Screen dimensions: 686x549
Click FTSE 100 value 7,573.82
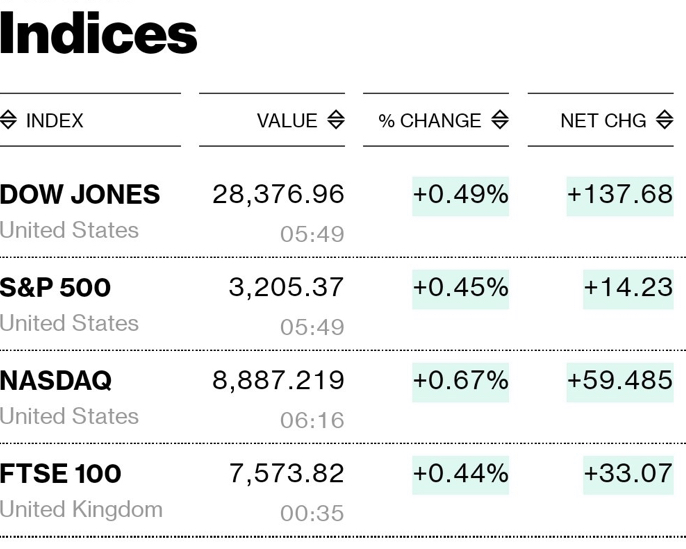[x=286, y=474]
